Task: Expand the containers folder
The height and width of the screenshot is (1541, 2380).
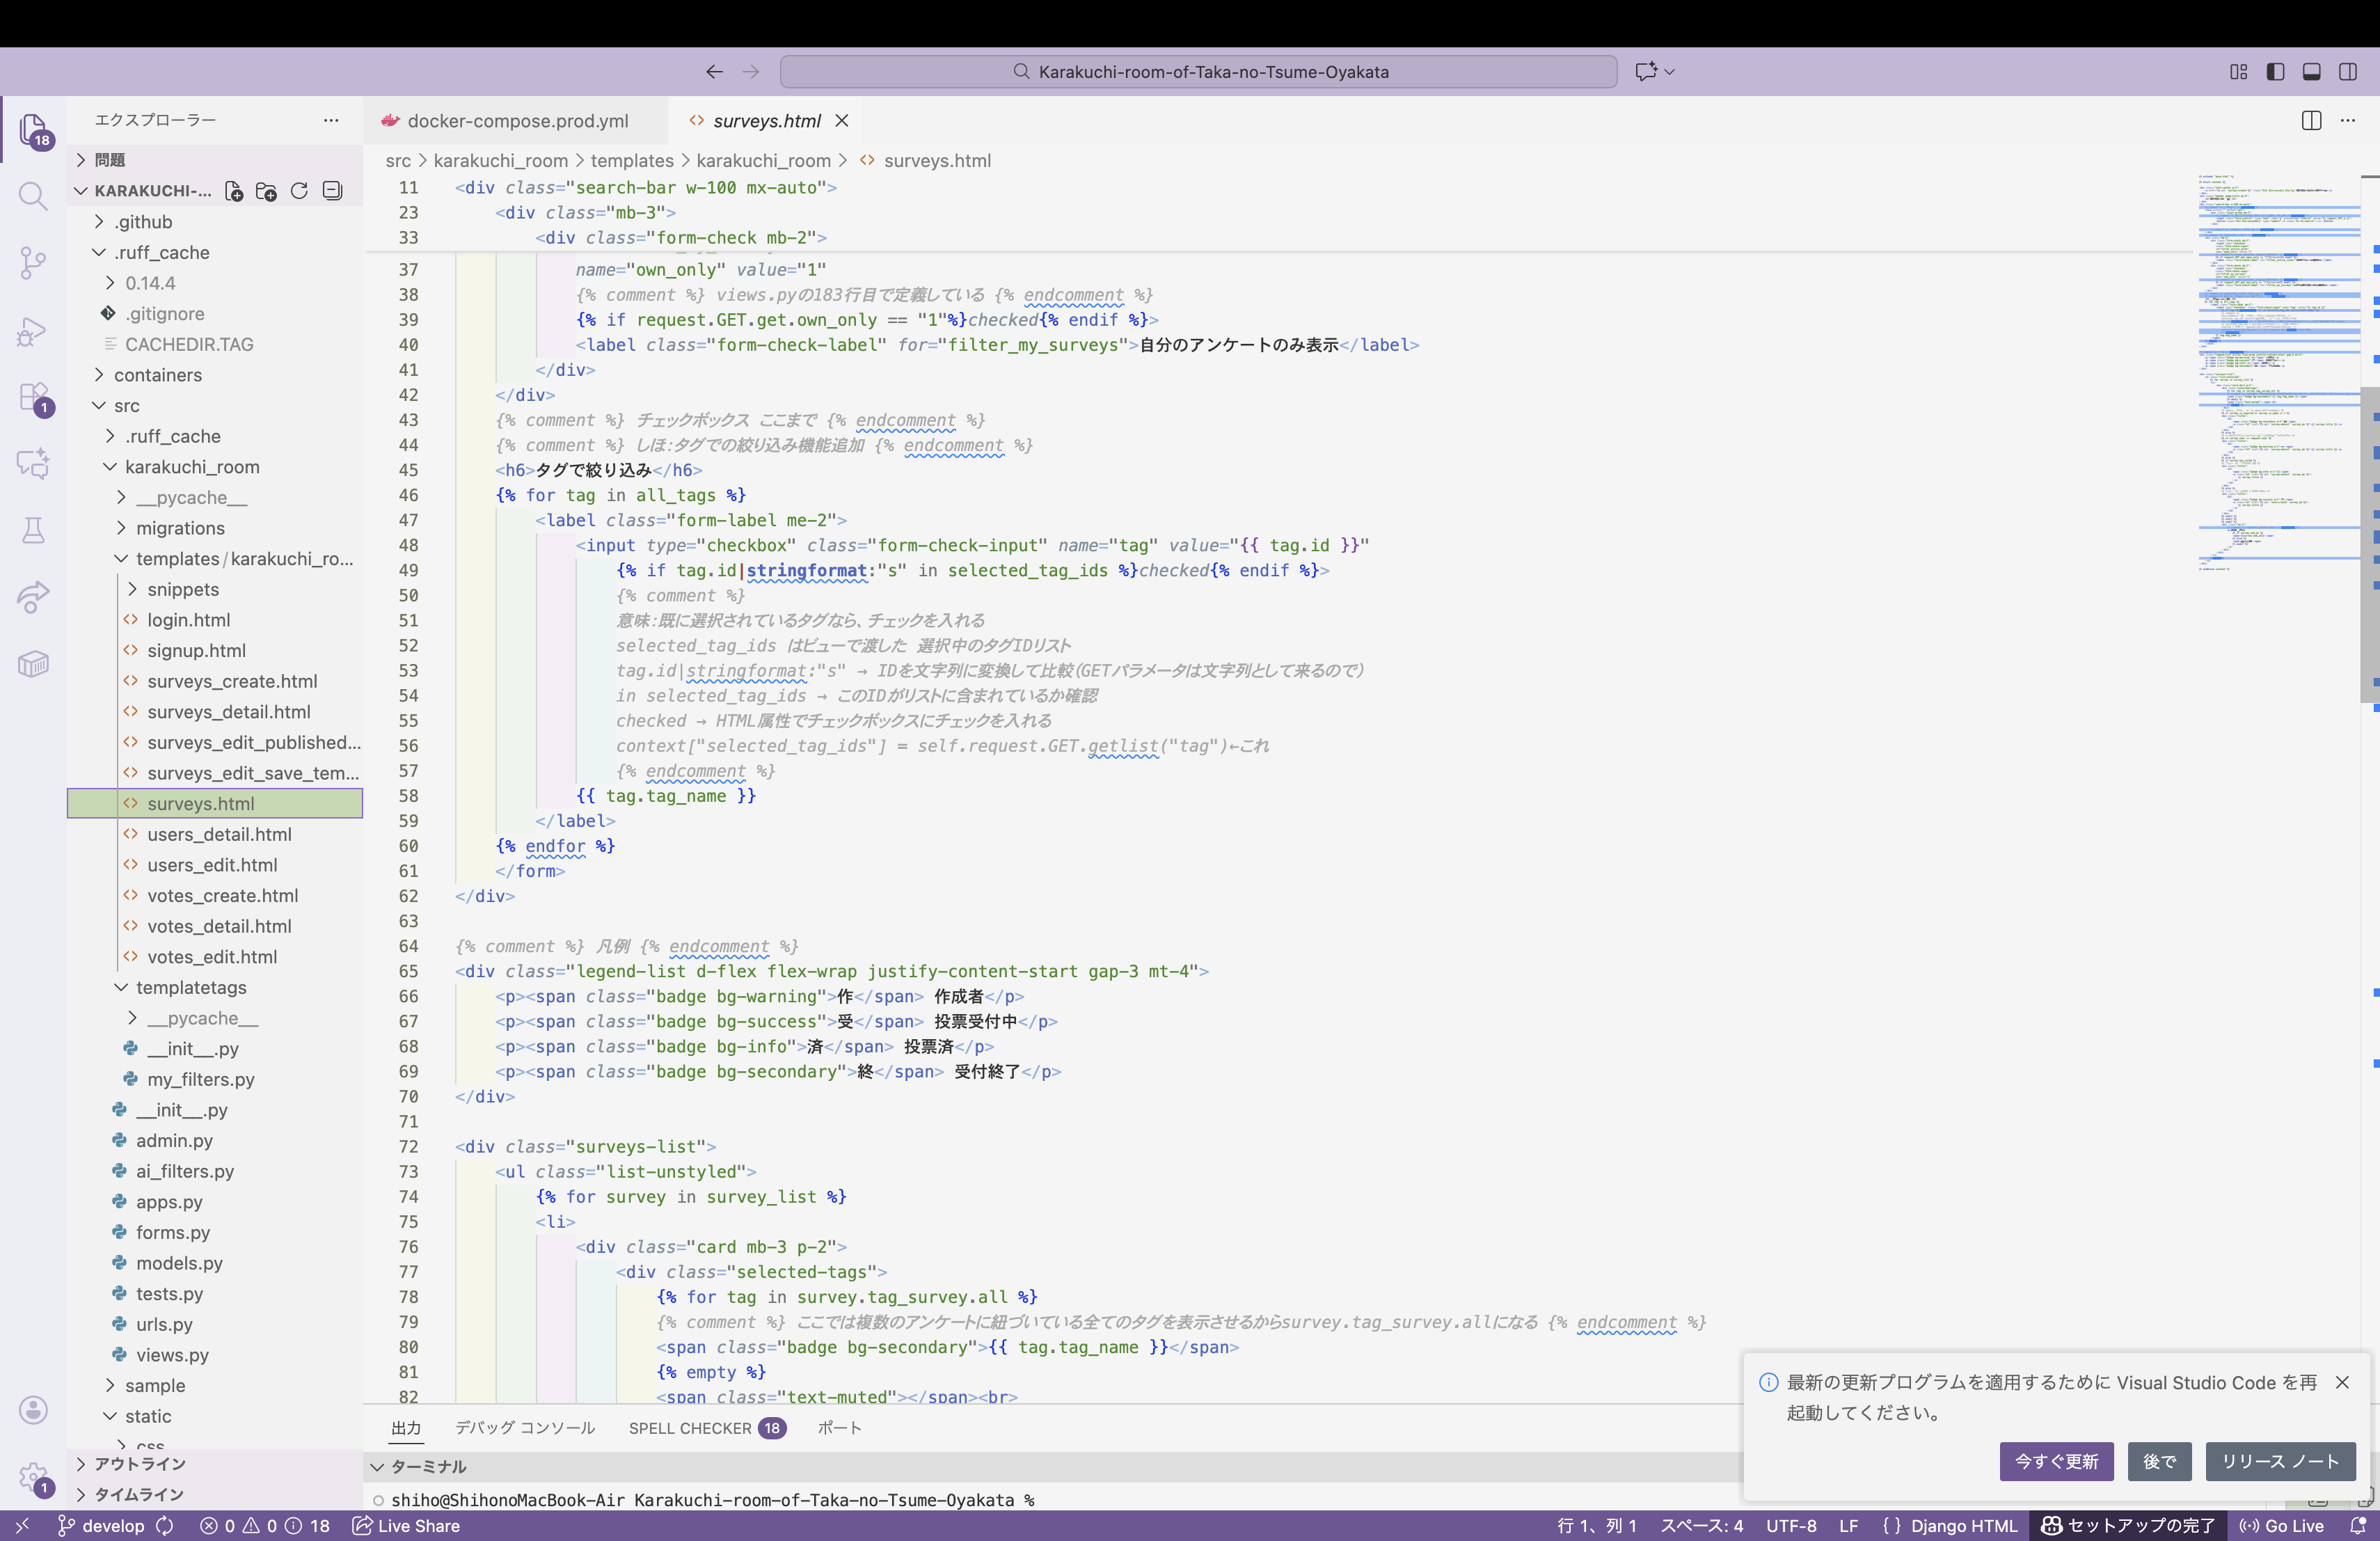Action: (158, 375)
